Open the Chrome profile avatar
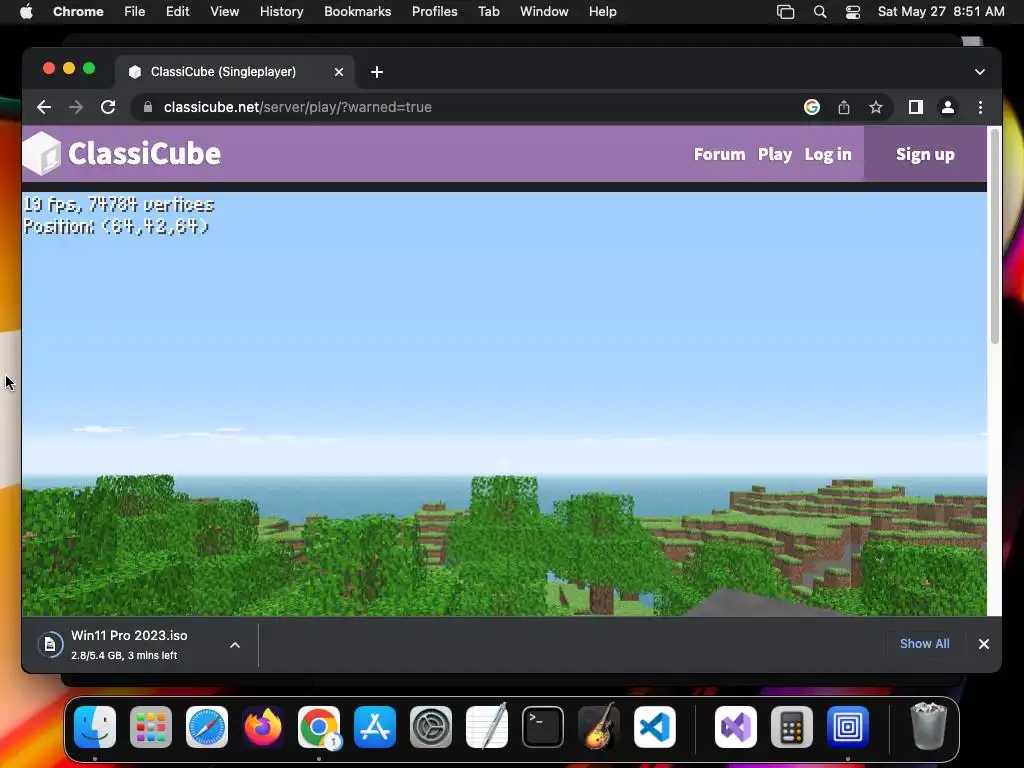Viewport: 1024px width, 768px height. pos(948,107)
